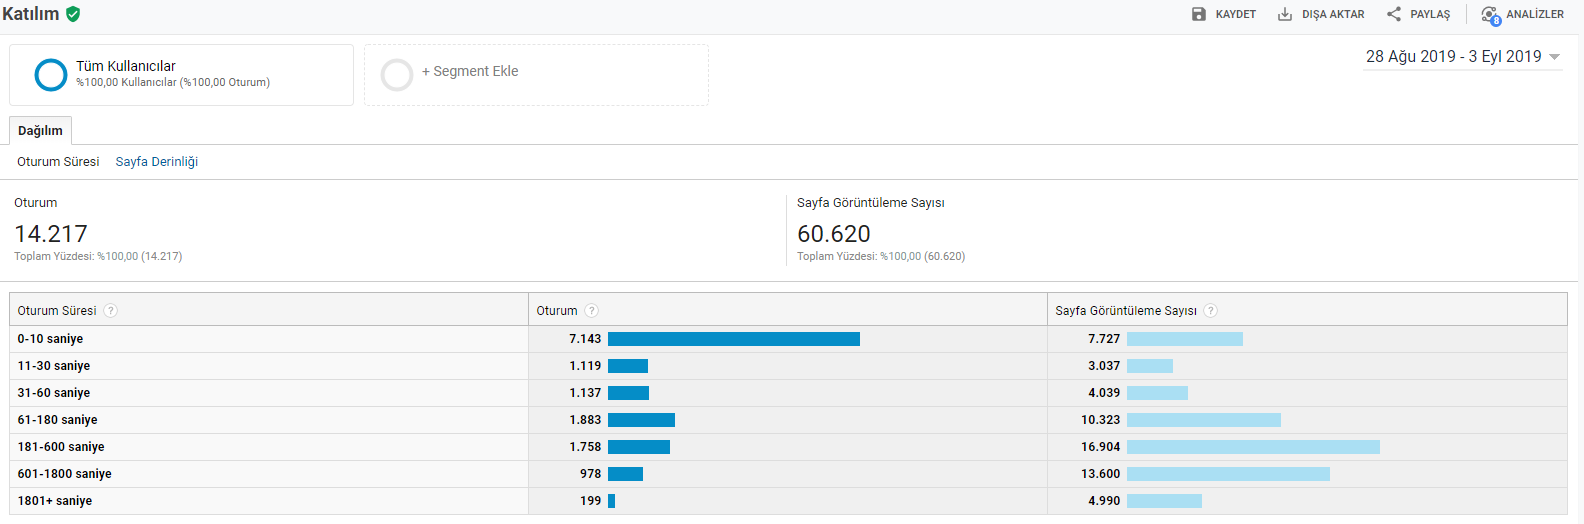Image resolution: width=1584 pixels, height=524 pixels.
Task: Select the Dağılım tab
Action: pos(40,131)
